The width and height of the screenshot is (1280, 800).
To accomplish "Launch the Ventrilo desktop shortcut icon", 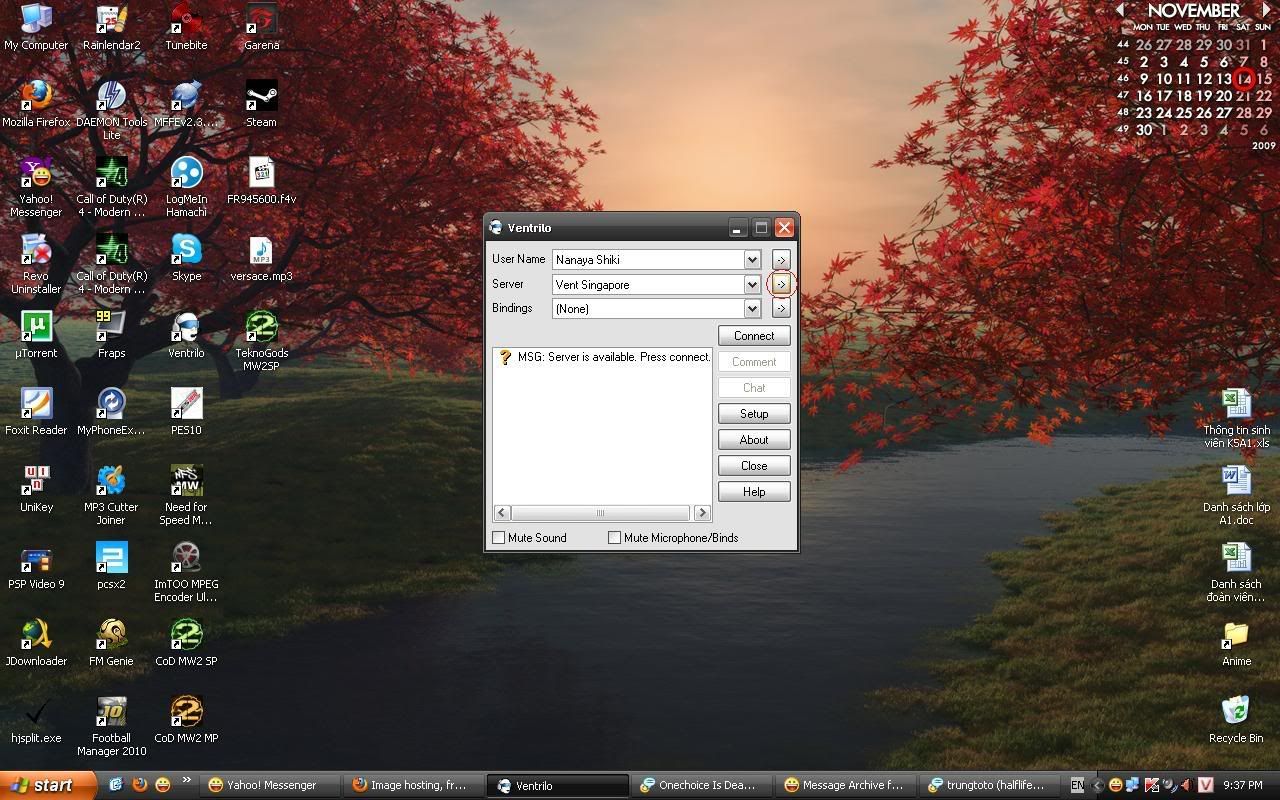I will pos(186,335).
